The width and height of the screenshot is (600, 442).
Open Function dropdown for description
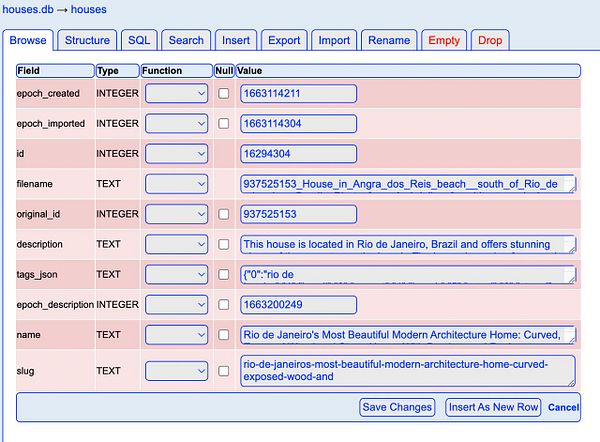point(176,244)
